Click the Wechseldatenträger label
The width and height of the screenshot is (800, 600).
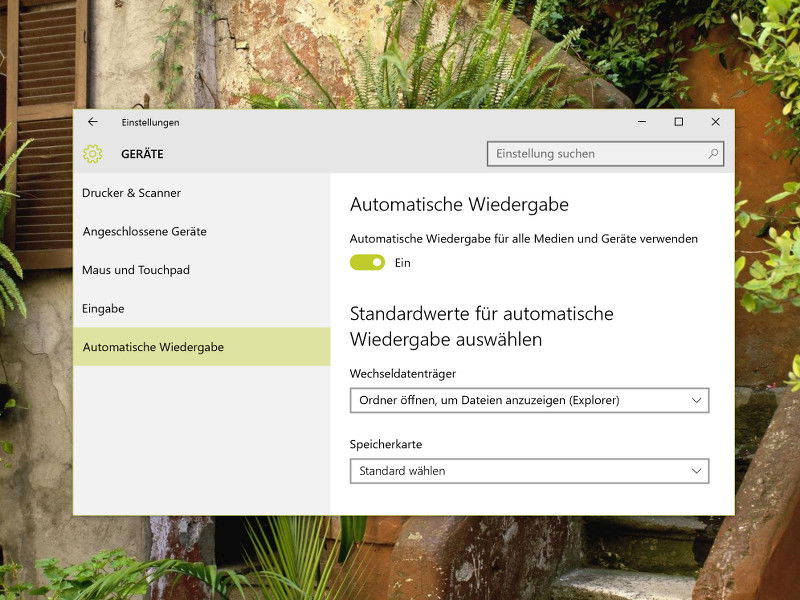tap(403, 373)
